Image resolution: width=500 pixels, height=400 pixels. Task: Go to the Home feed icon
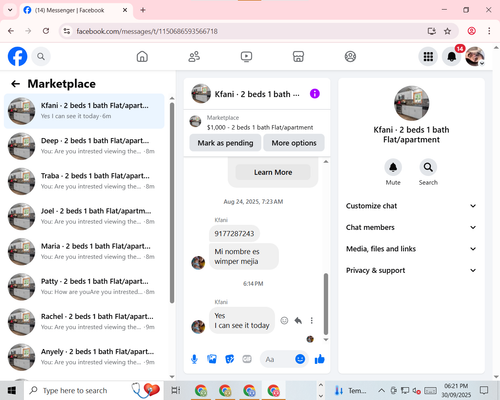[x=142, y=56]
